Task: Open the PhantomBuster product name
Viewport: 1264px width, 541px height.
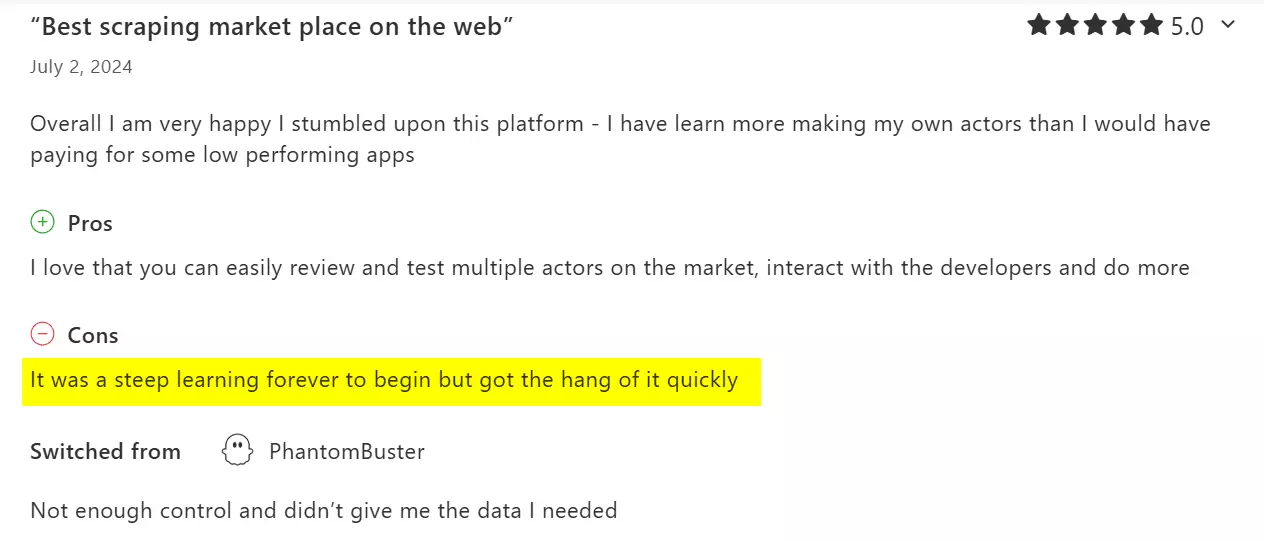Action: coord(347,452)
